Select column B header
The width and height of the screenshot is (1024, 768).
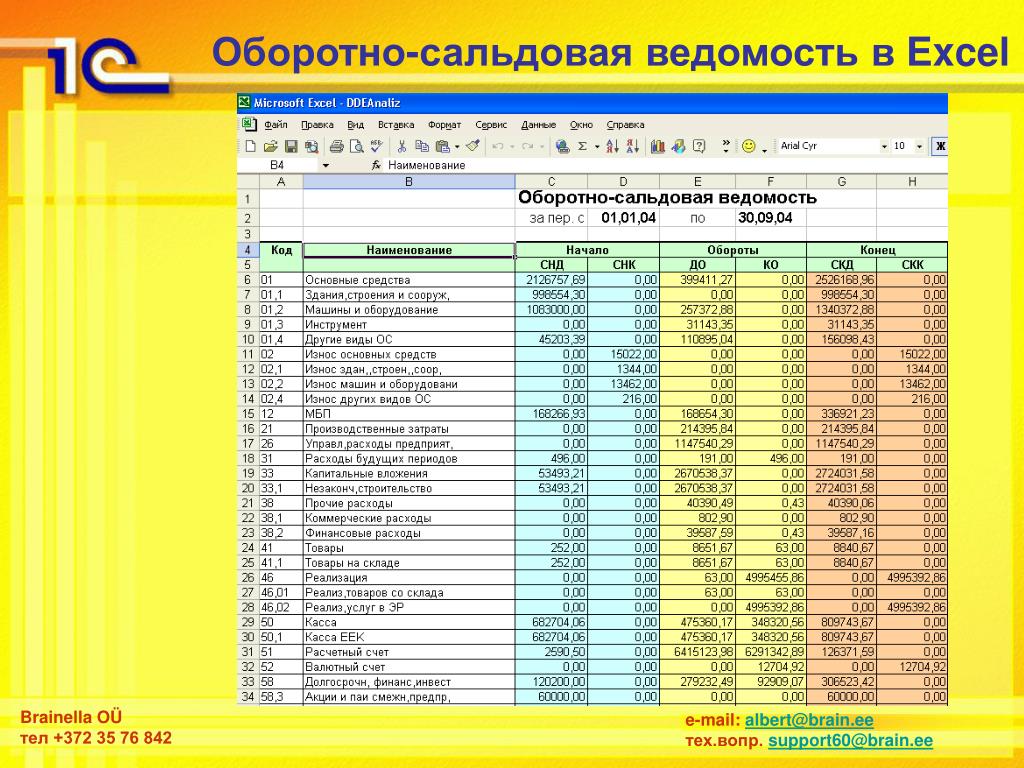pyautogui.click(x=409, y=182)
